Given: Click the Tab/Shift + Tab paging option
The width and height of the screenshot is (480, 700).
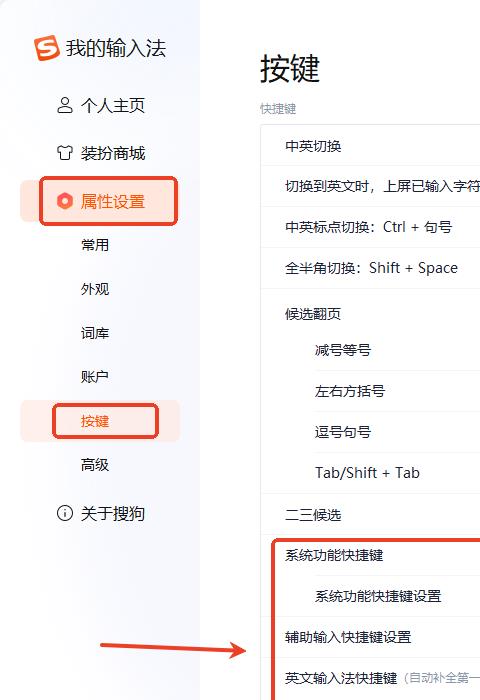Looking at the screenshot, I should pos(397,473).
